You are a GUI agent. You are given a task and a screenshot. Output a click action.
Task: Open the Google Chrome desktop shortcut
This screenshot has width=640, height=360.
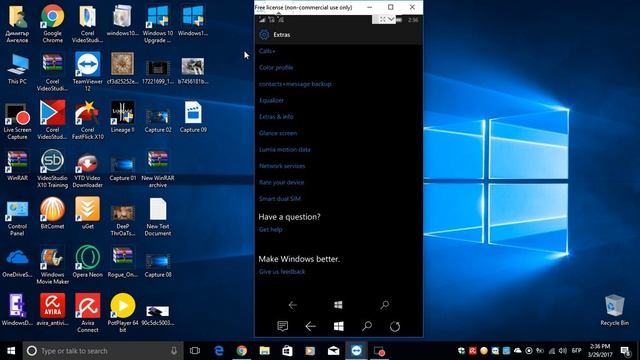52,23
